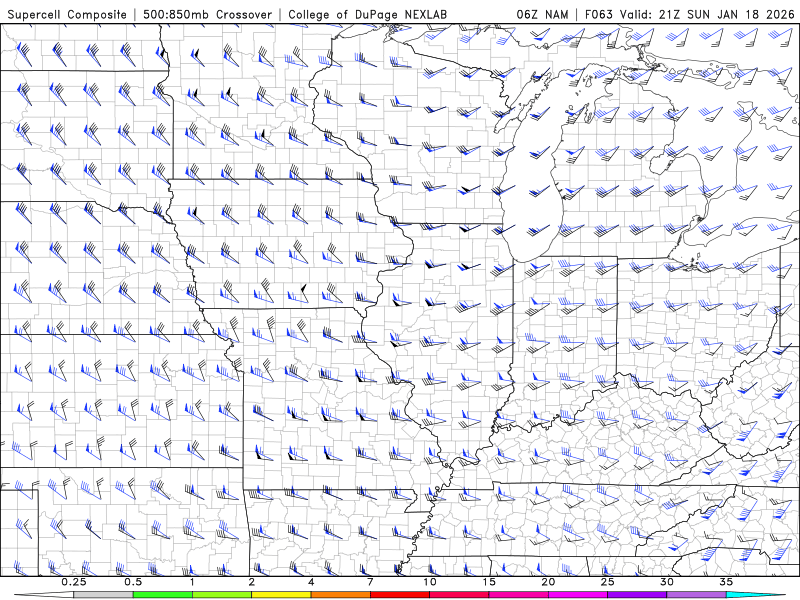Screen dimensions: 800x600
Task: Click the 500:850mb Crossover label
Action: click(207, 14)
